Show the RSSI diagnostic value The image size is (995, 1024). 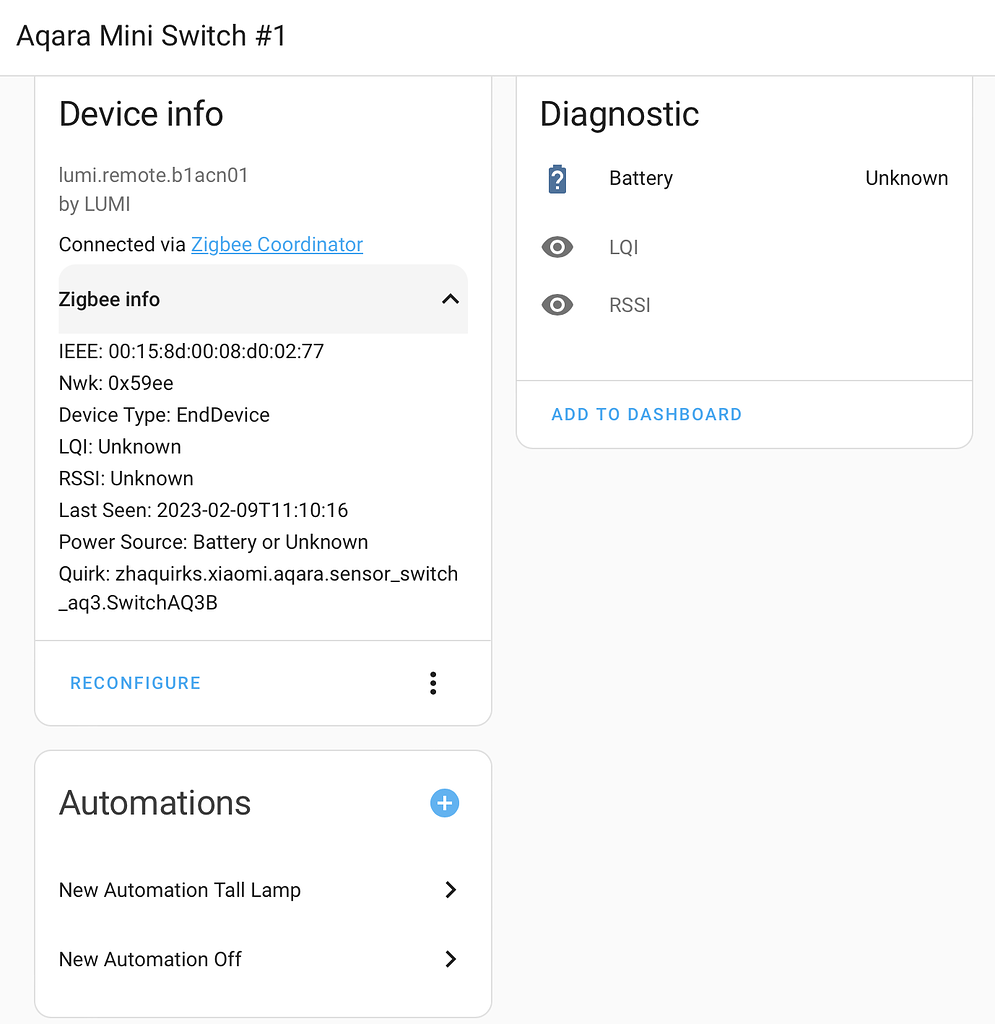pos(630,305)
